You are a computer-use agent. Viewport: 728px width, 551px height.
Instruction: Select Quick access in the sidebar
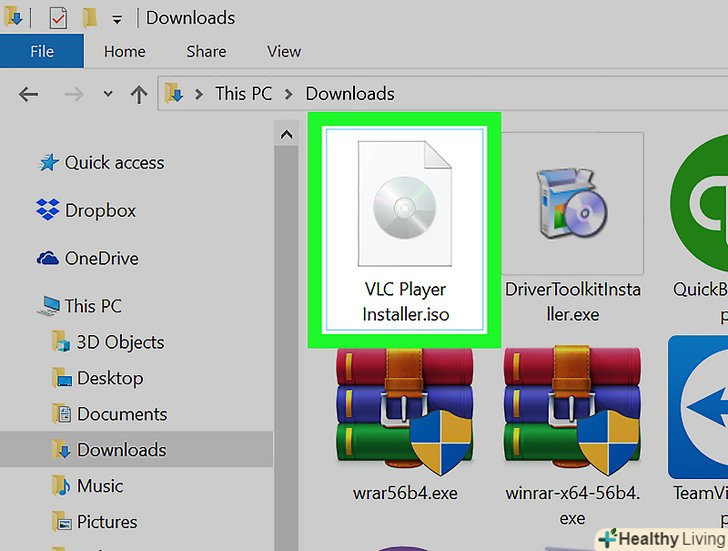pyautogui.click(x=114, y=162)
